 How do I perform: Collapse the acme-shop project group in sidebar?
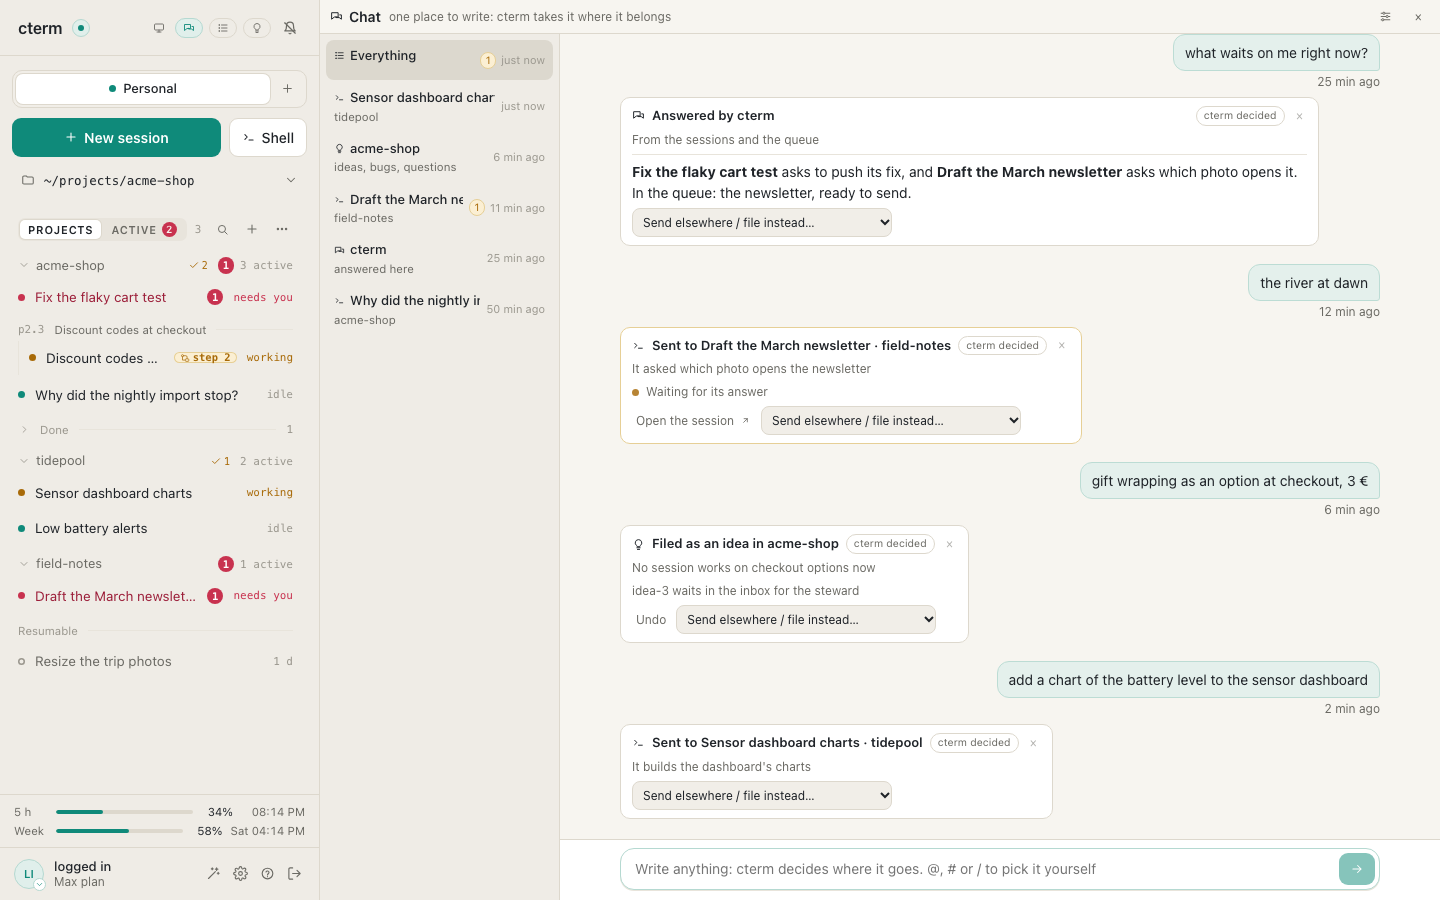point(24,266)
